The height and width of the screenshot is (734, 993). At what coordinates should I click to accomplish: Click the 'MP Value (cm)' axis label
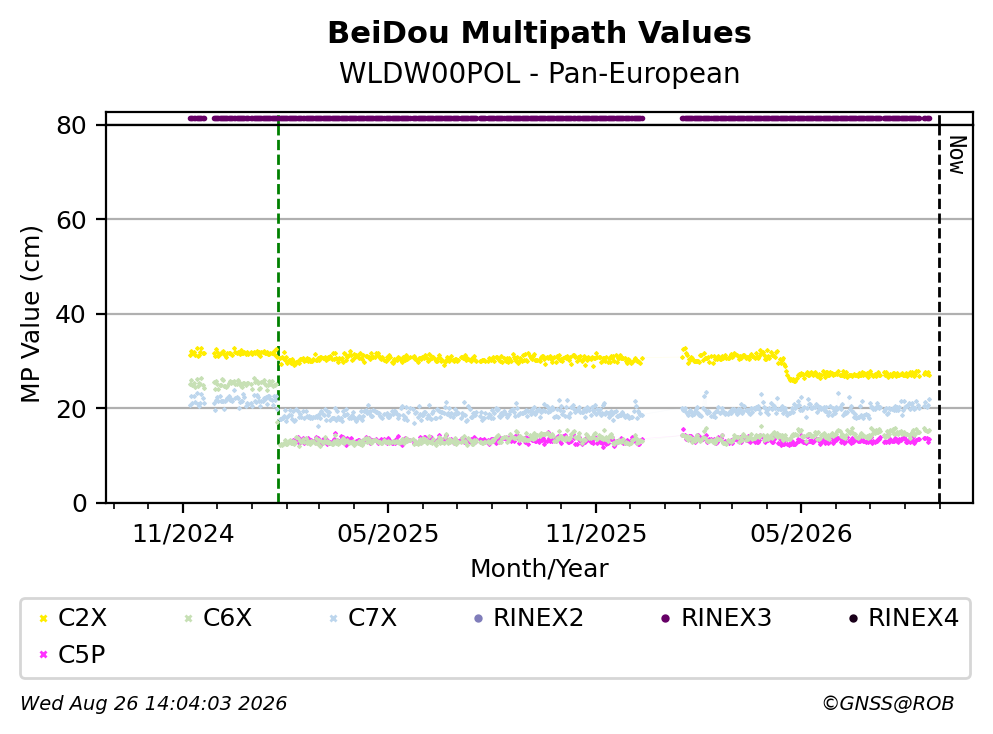click(30, 315)
